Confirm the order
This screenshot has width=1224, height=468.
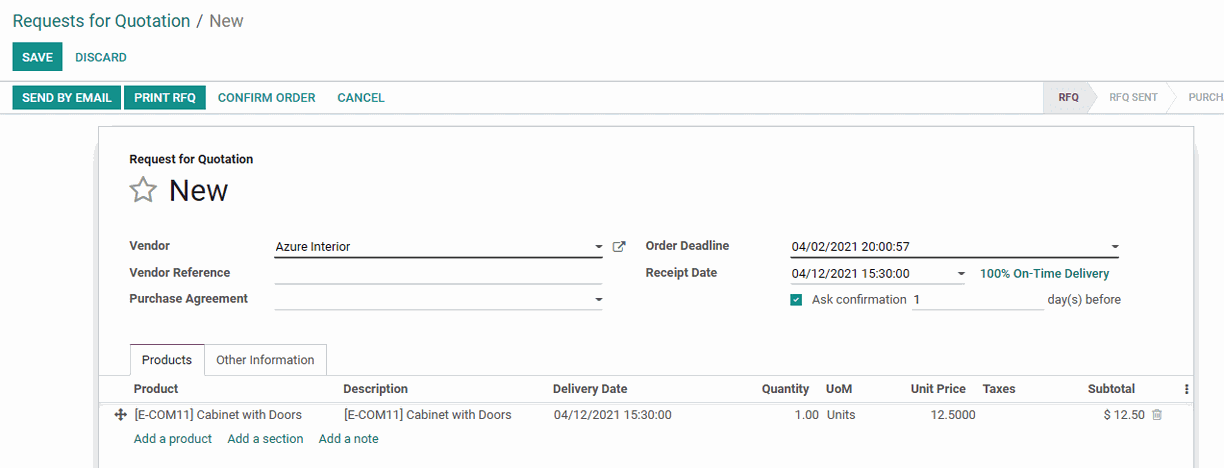pos(266,97)
